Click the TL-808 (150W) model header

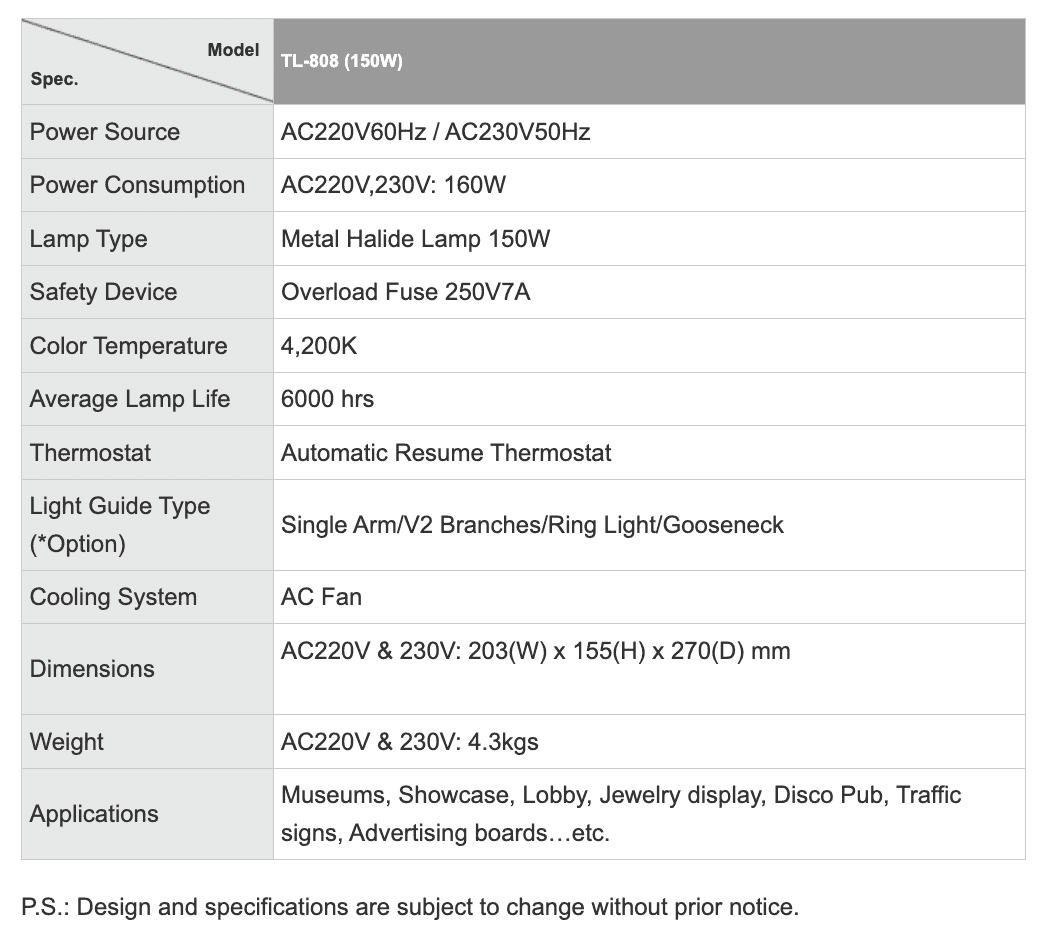click(342, 62)
